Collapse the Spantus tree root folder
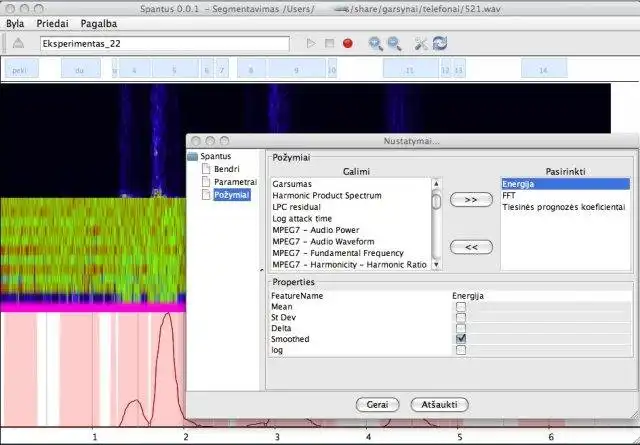 pos(193,157)
